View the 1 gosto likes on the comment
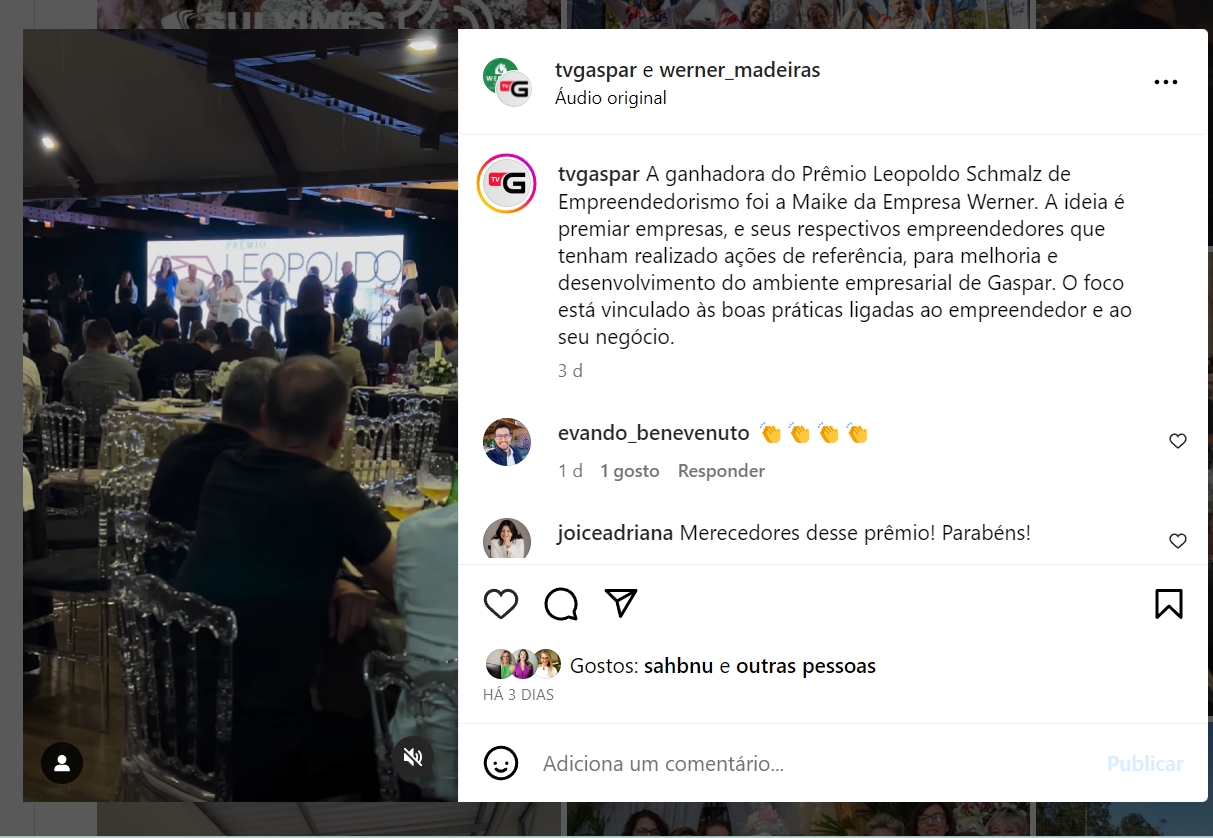Viewport: 1213px width, 838px height. click(630, 471)
